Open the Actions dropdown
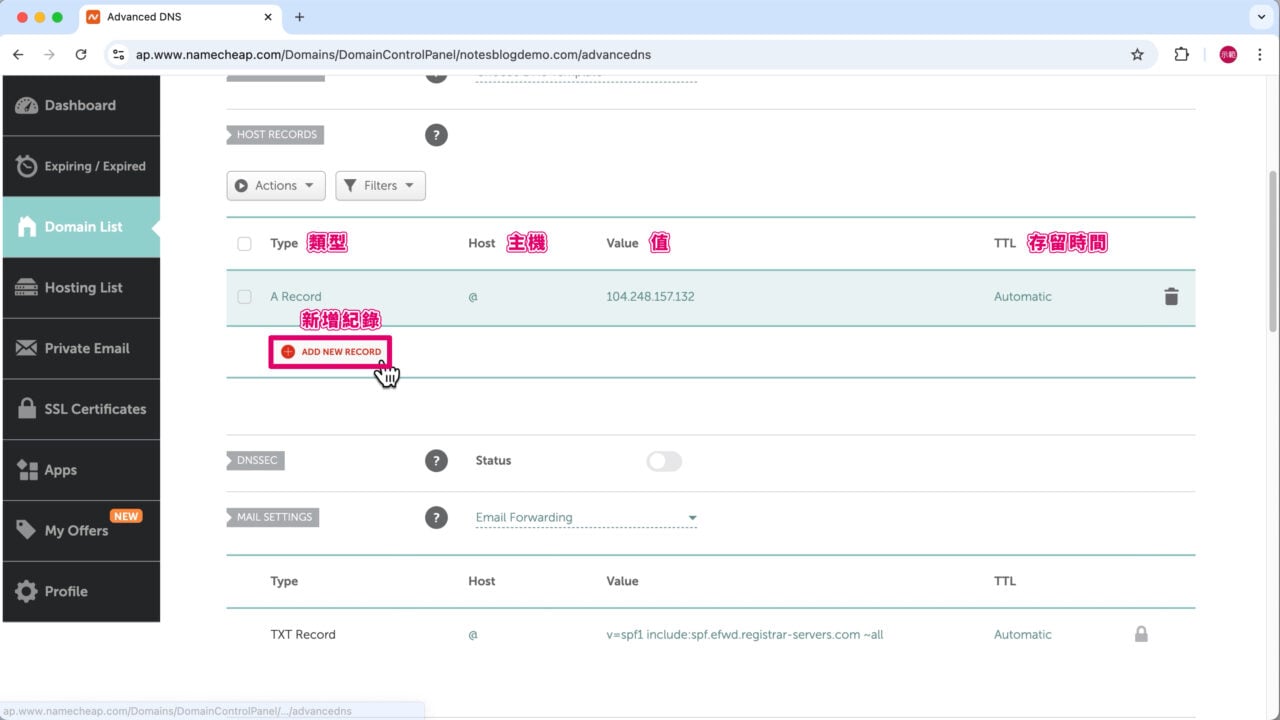This screenshot has width=1280, height=720. point(276,186)
